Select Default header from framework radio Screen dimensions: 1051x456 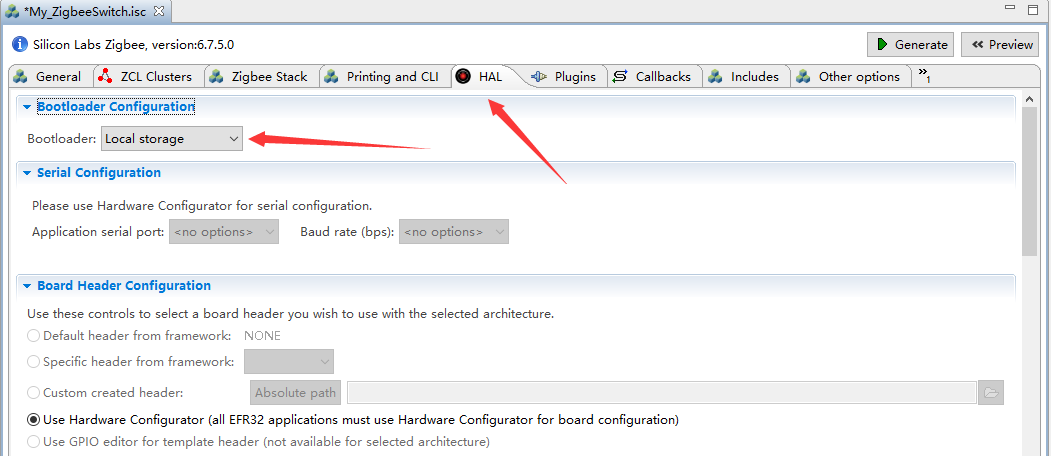[34, 335]
